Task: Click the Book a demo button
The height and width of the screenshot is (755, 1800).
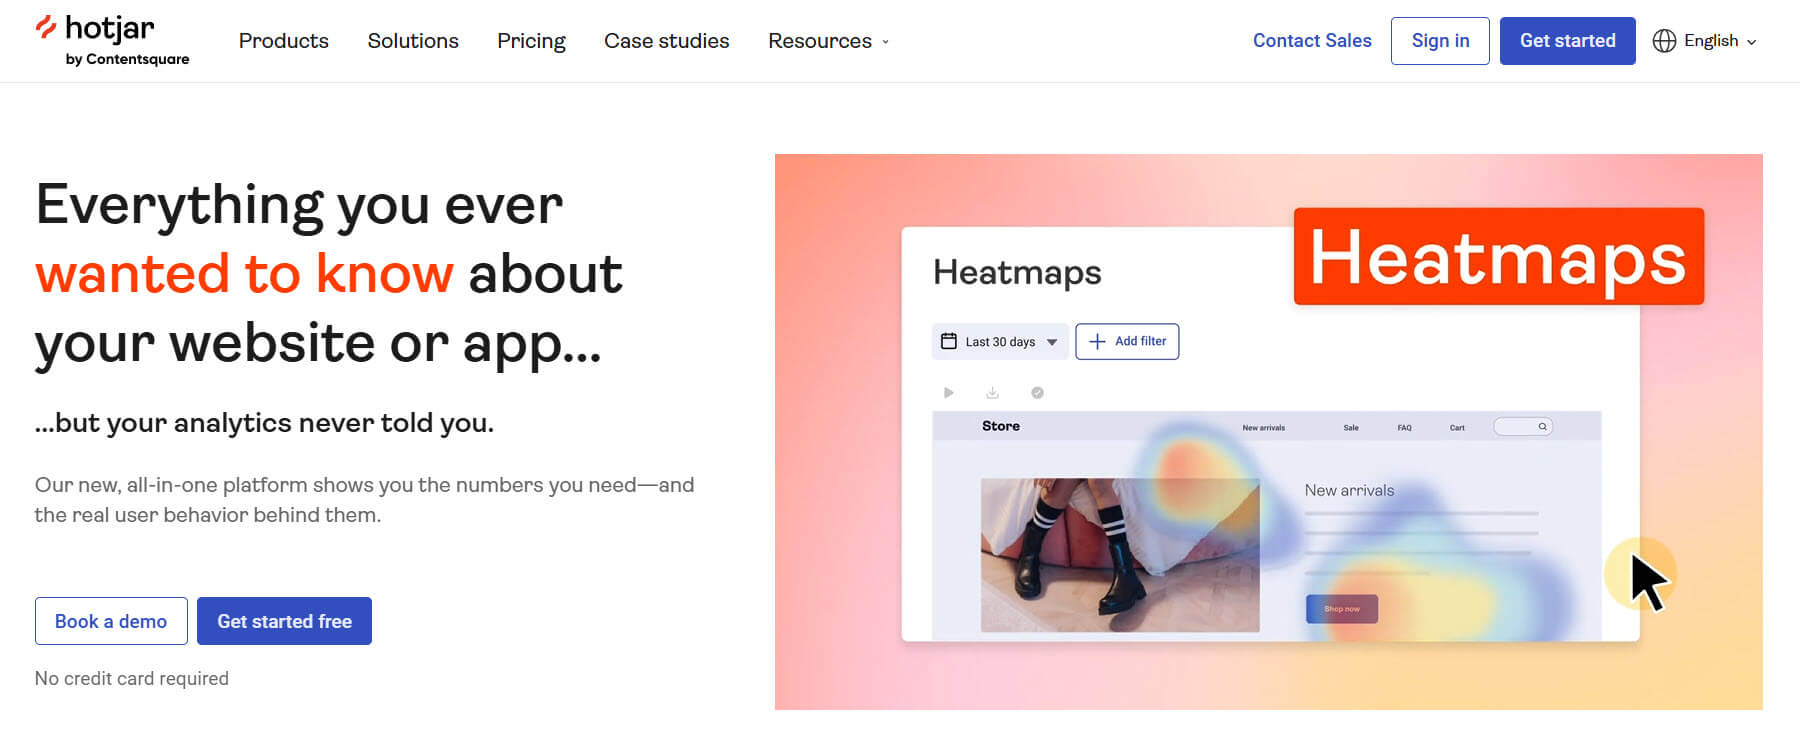Action: point(111,621)
